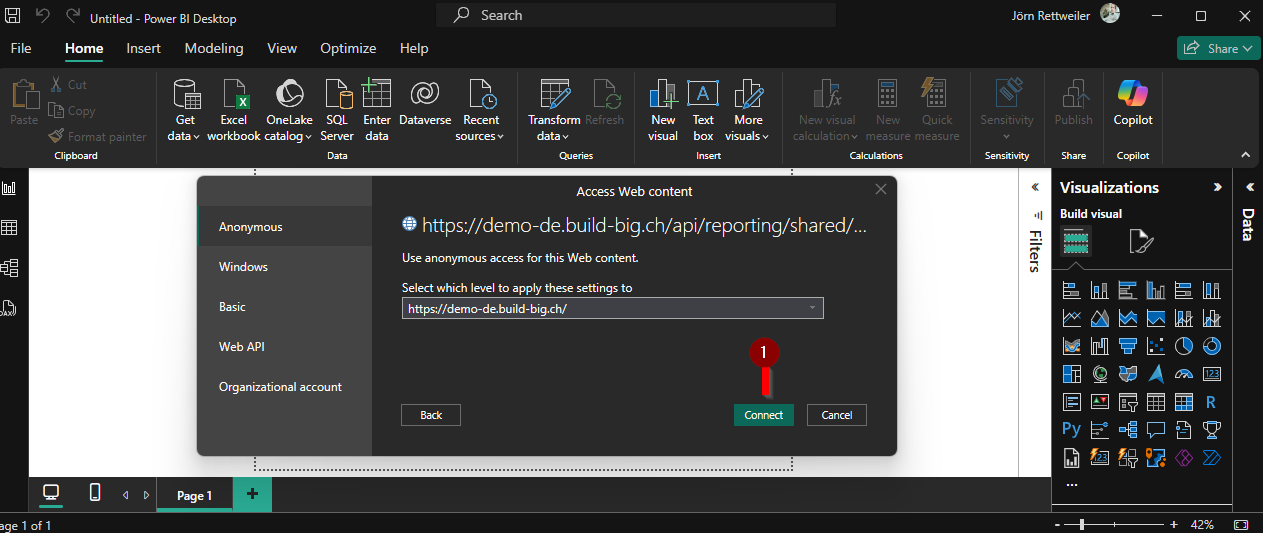Click the Back button

click(431, 415)
